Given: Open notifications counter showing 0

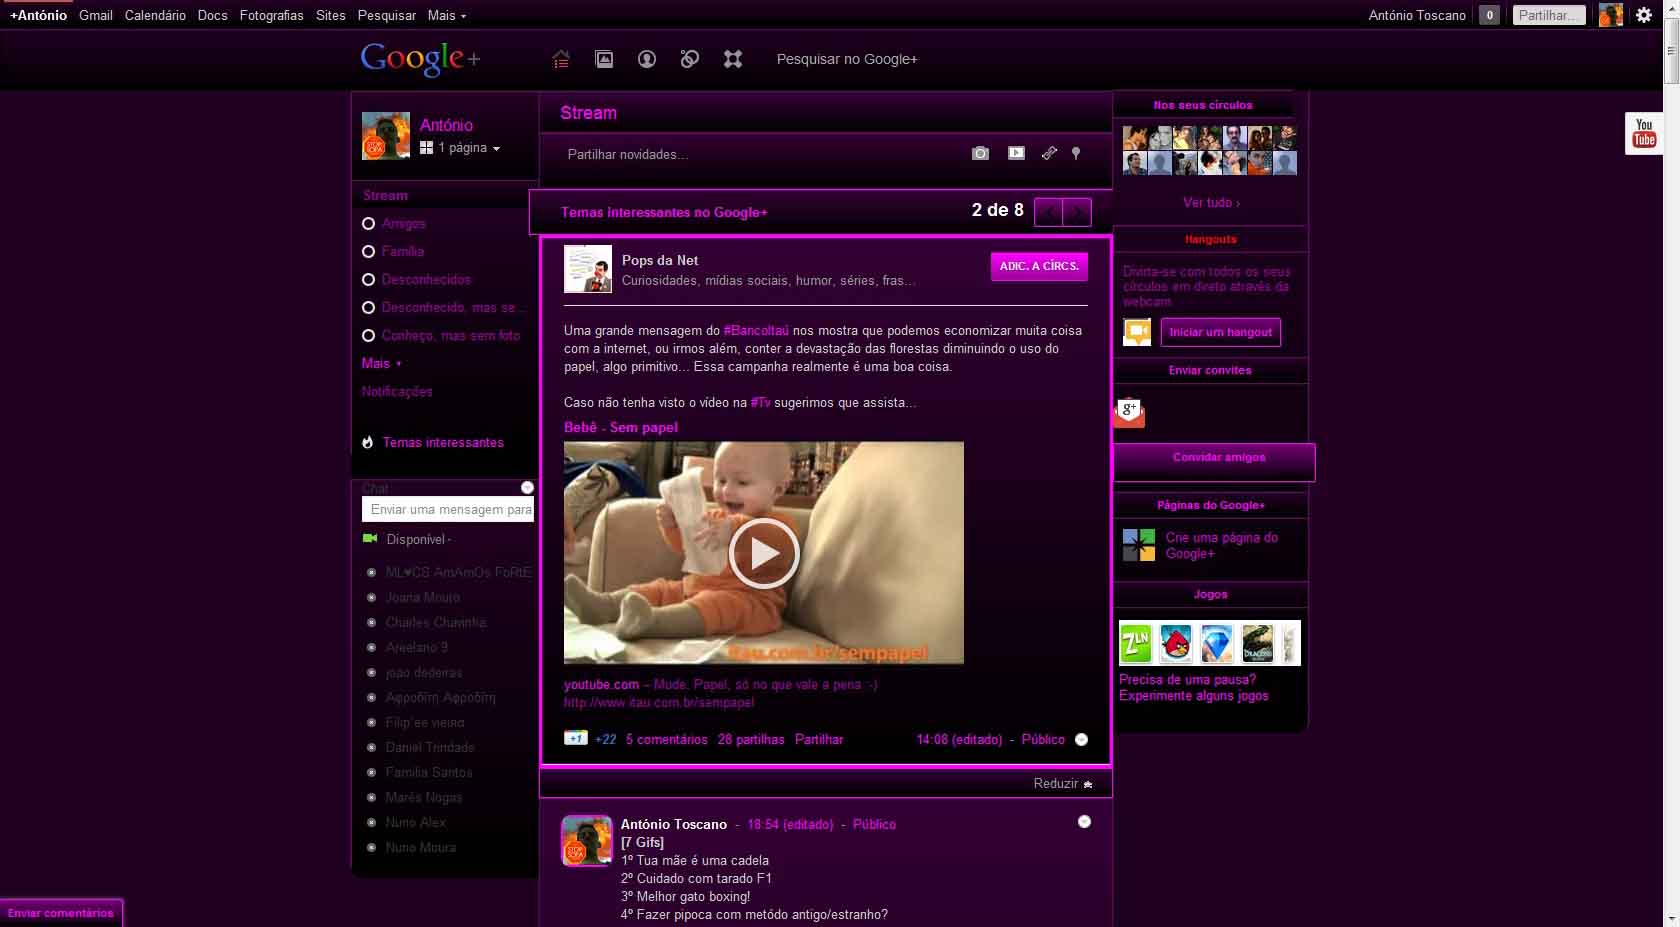Looking at the screenshot, I should tap(1490, 15).
